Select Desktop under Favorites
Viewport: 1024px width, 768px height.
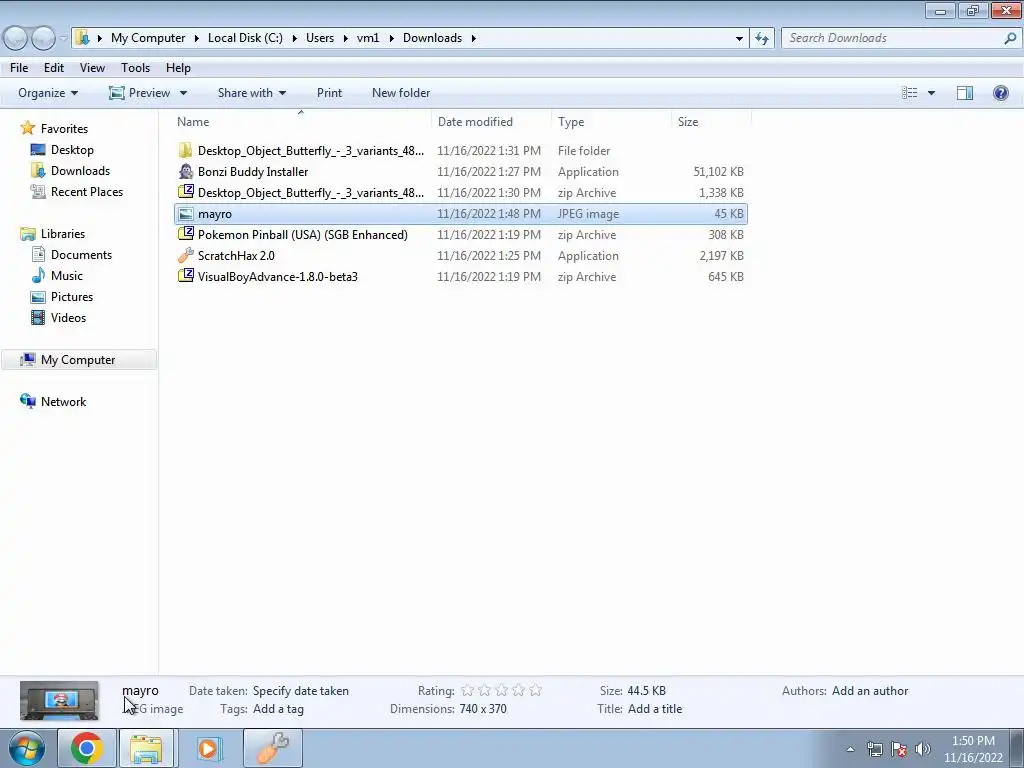tap(72, 150)
